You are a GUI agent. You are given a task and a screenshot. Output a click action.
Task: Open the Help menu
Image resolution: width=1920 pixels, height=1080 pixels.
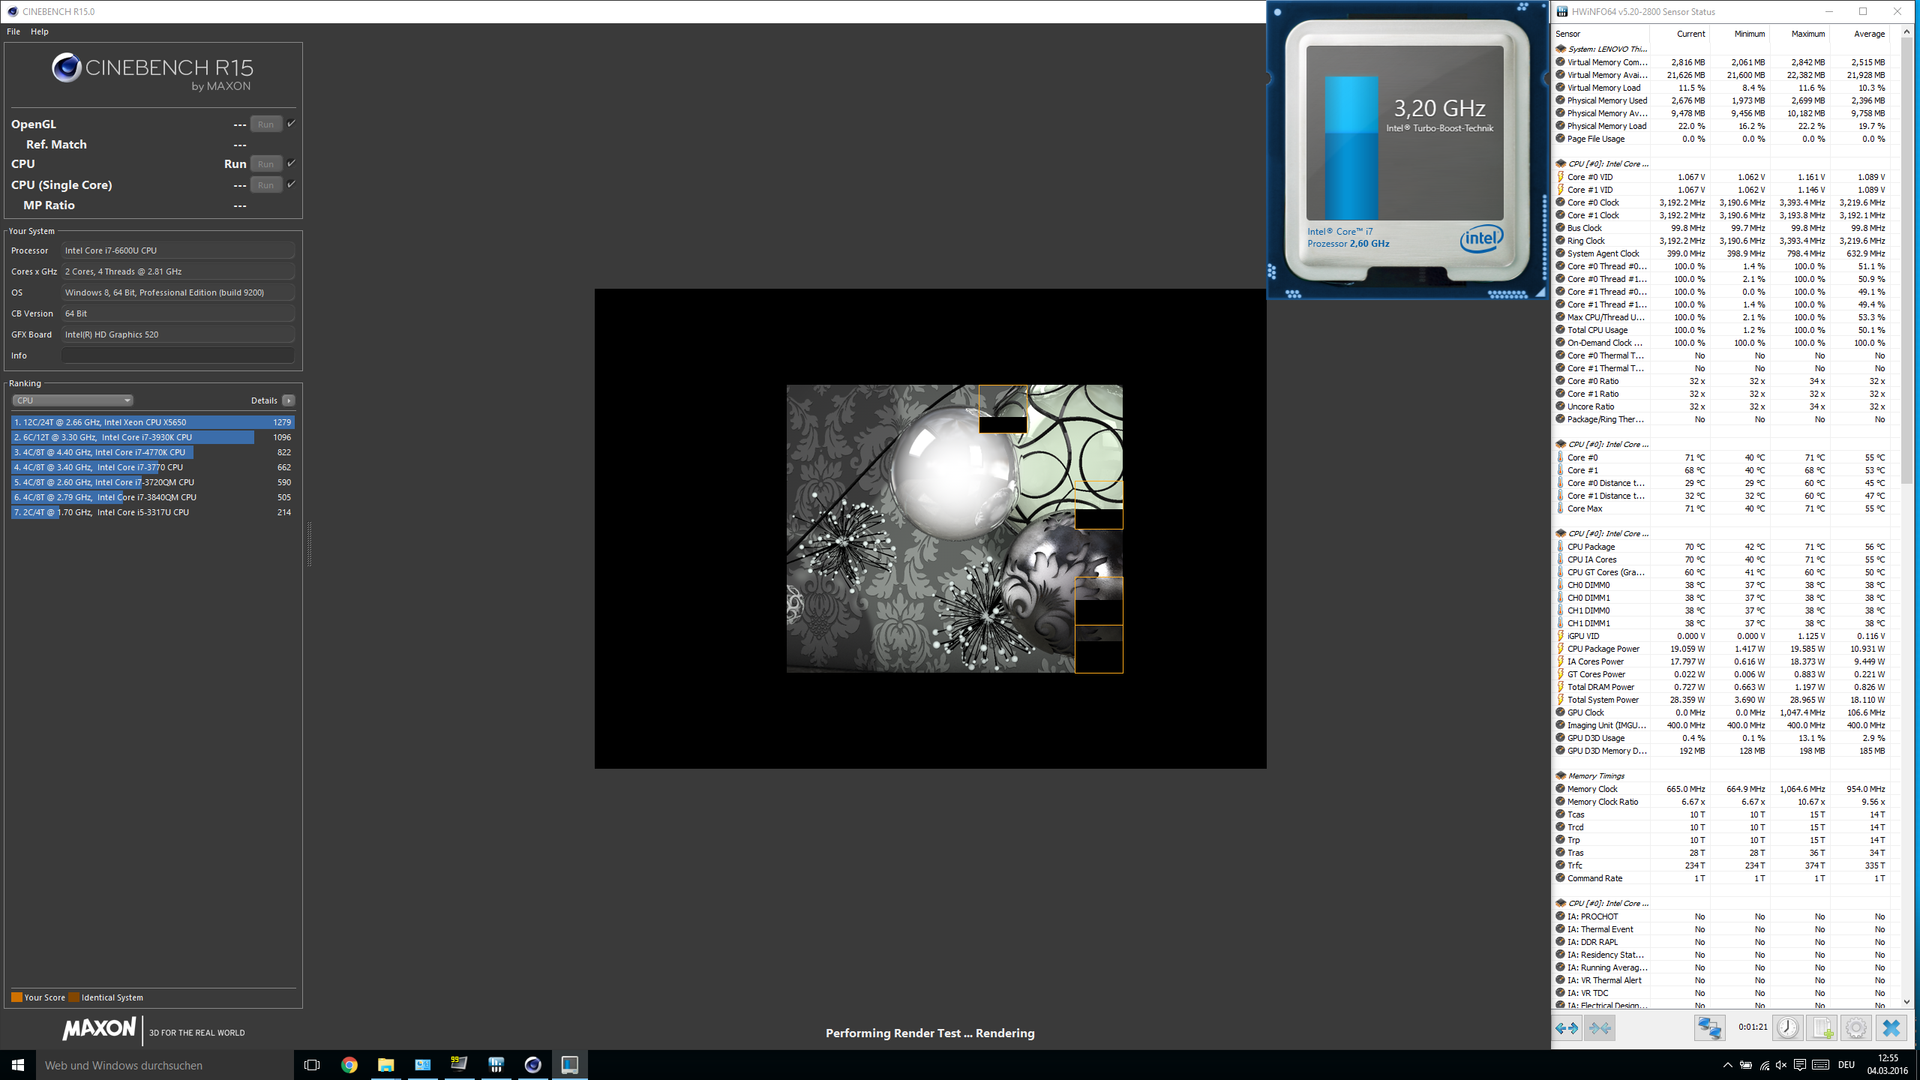[x=39, y=32]
